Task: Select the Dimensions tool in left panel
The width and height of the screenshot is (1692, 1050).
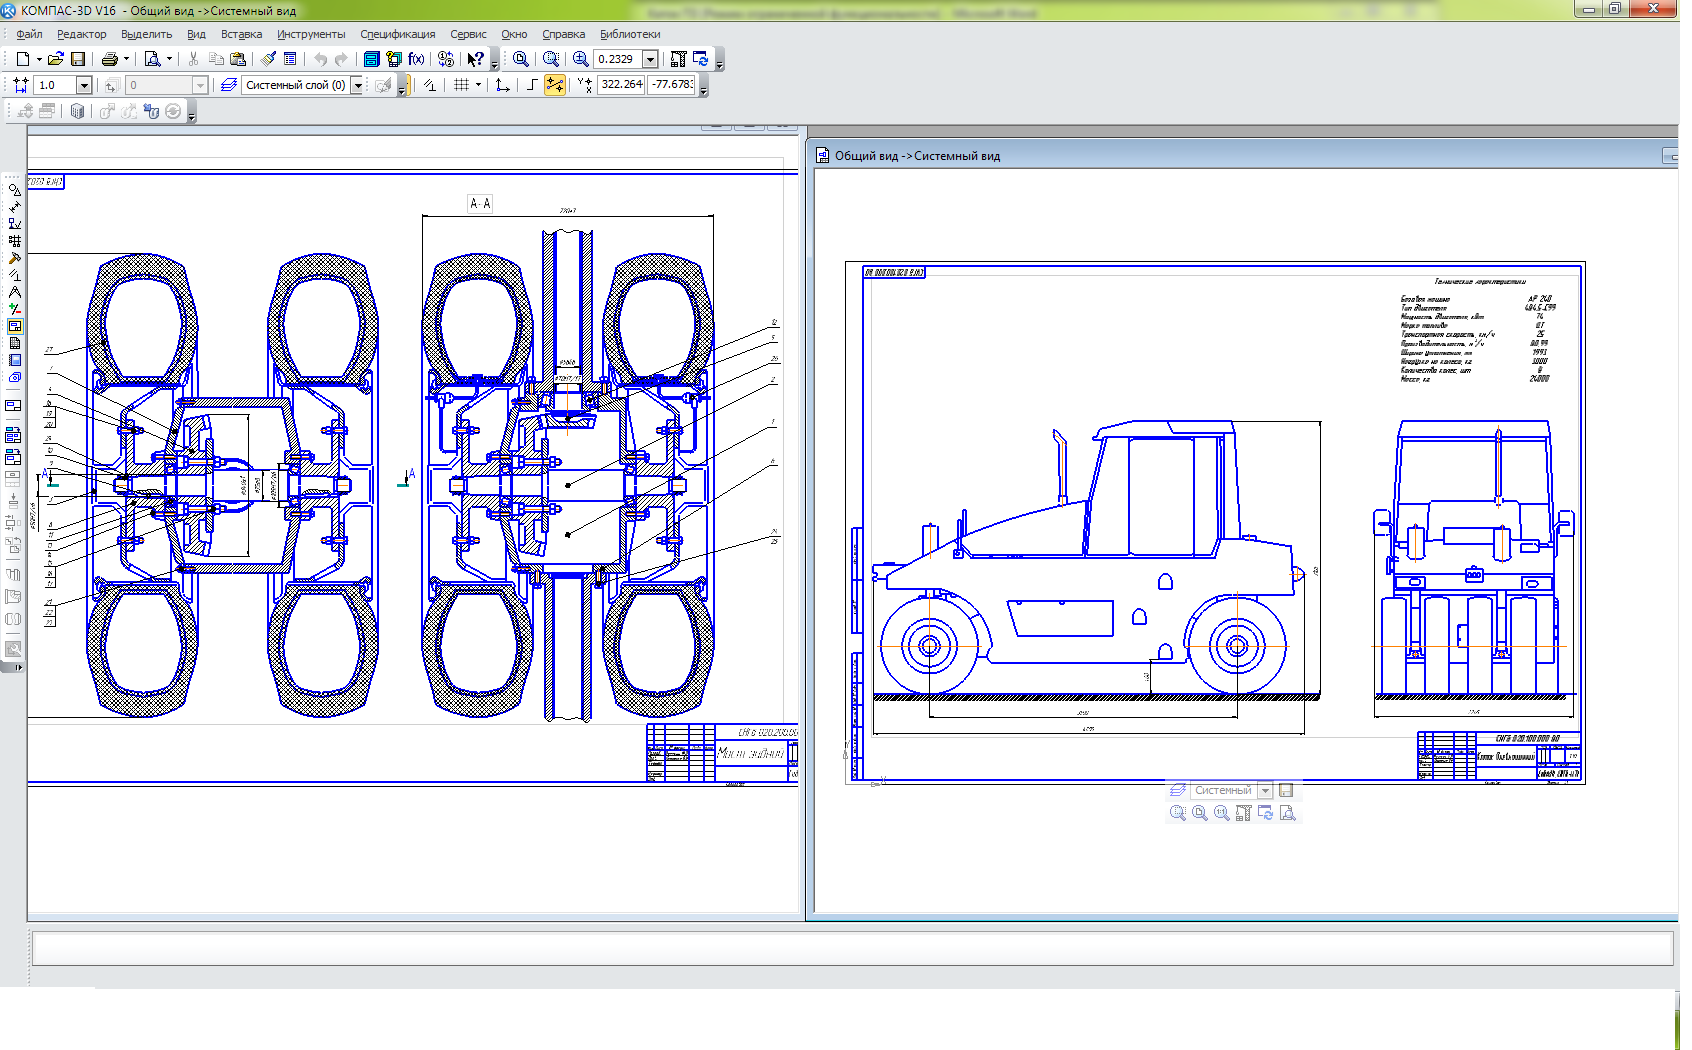Action: point(14,207)
